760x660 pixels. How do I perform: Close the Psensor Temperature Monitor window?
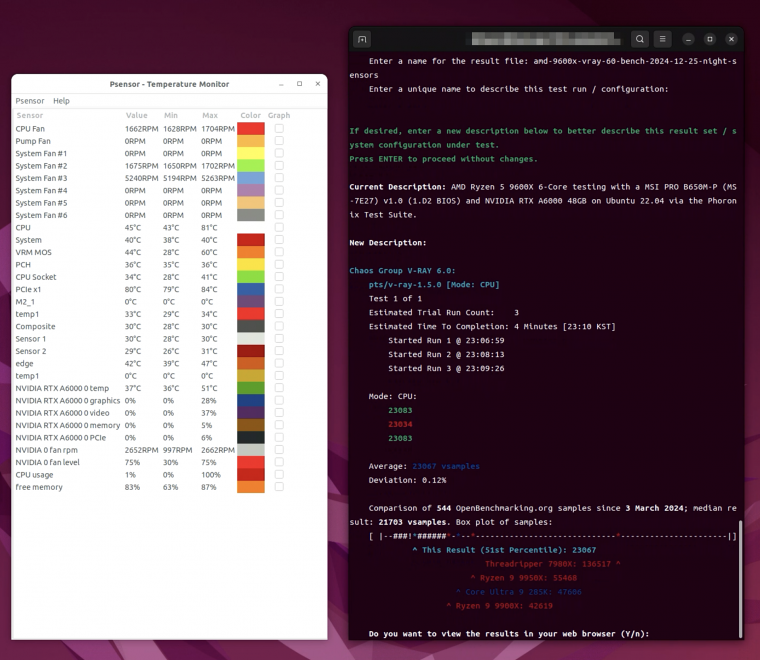click(x=318, y=84)
